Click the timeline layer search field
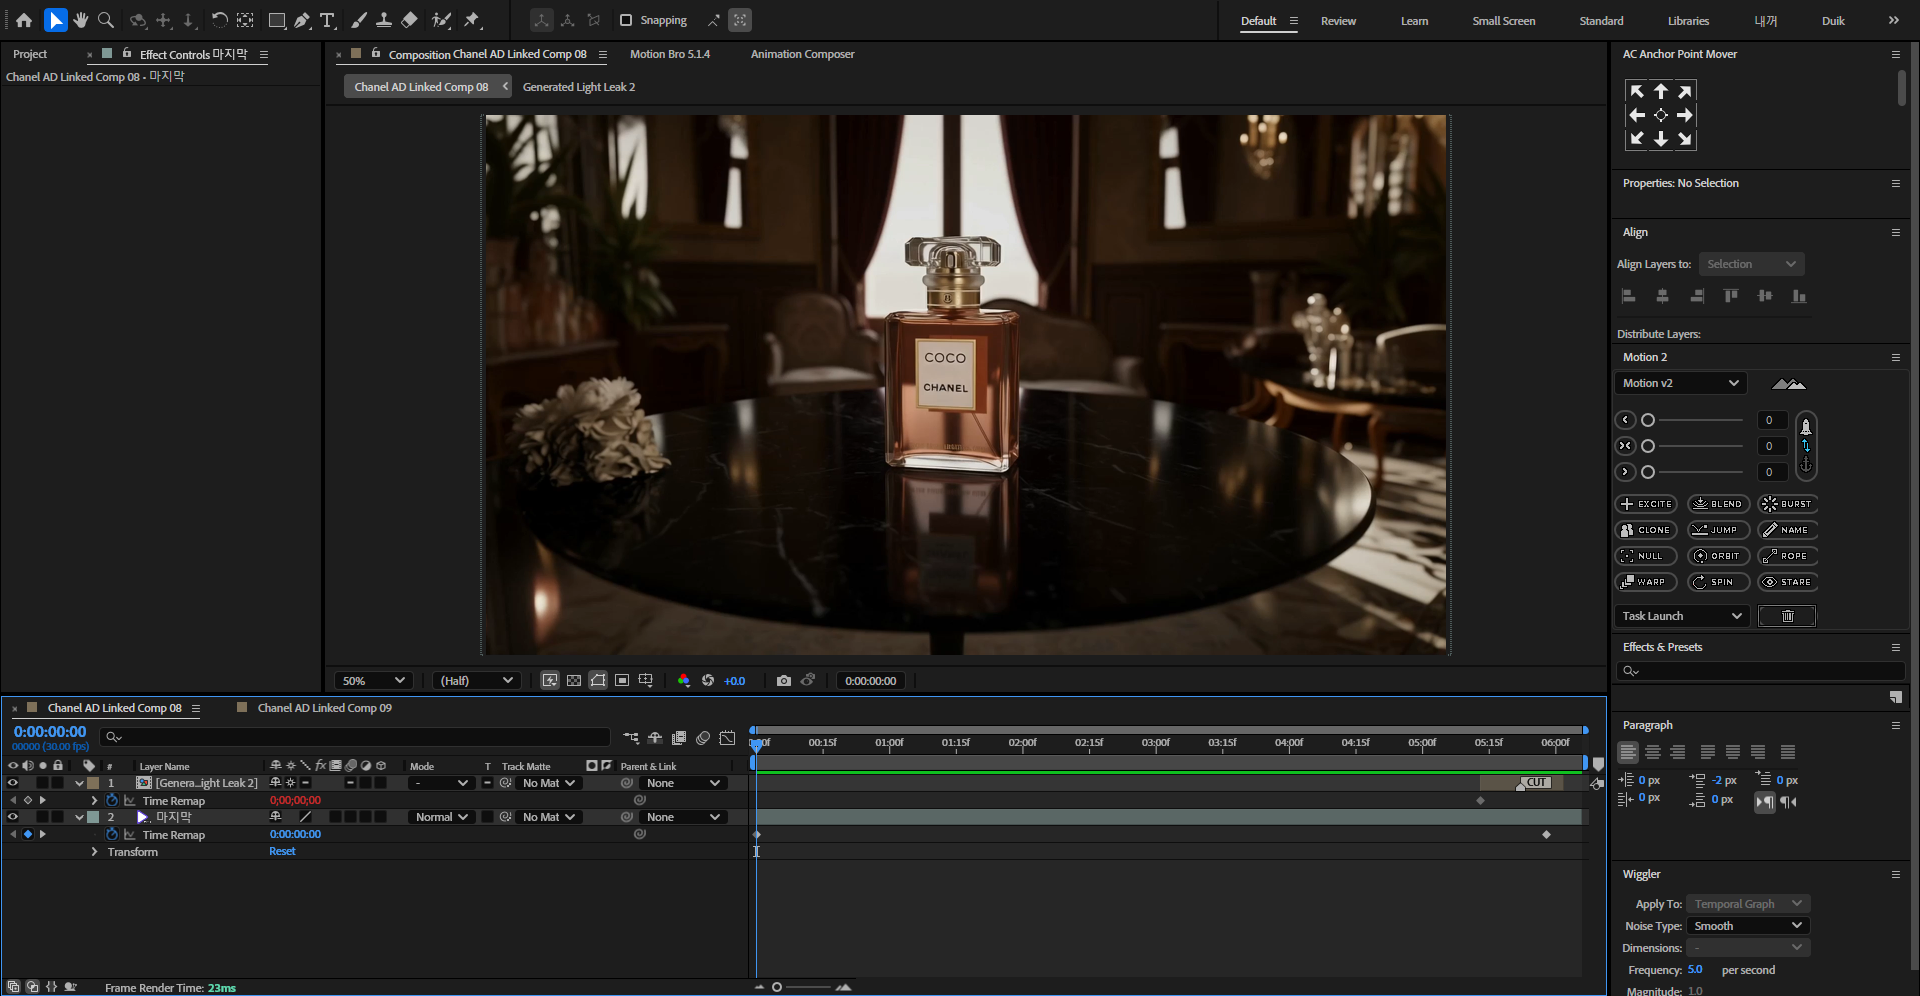This screenshot has height=996, width=1920. [x=355, y=737]
